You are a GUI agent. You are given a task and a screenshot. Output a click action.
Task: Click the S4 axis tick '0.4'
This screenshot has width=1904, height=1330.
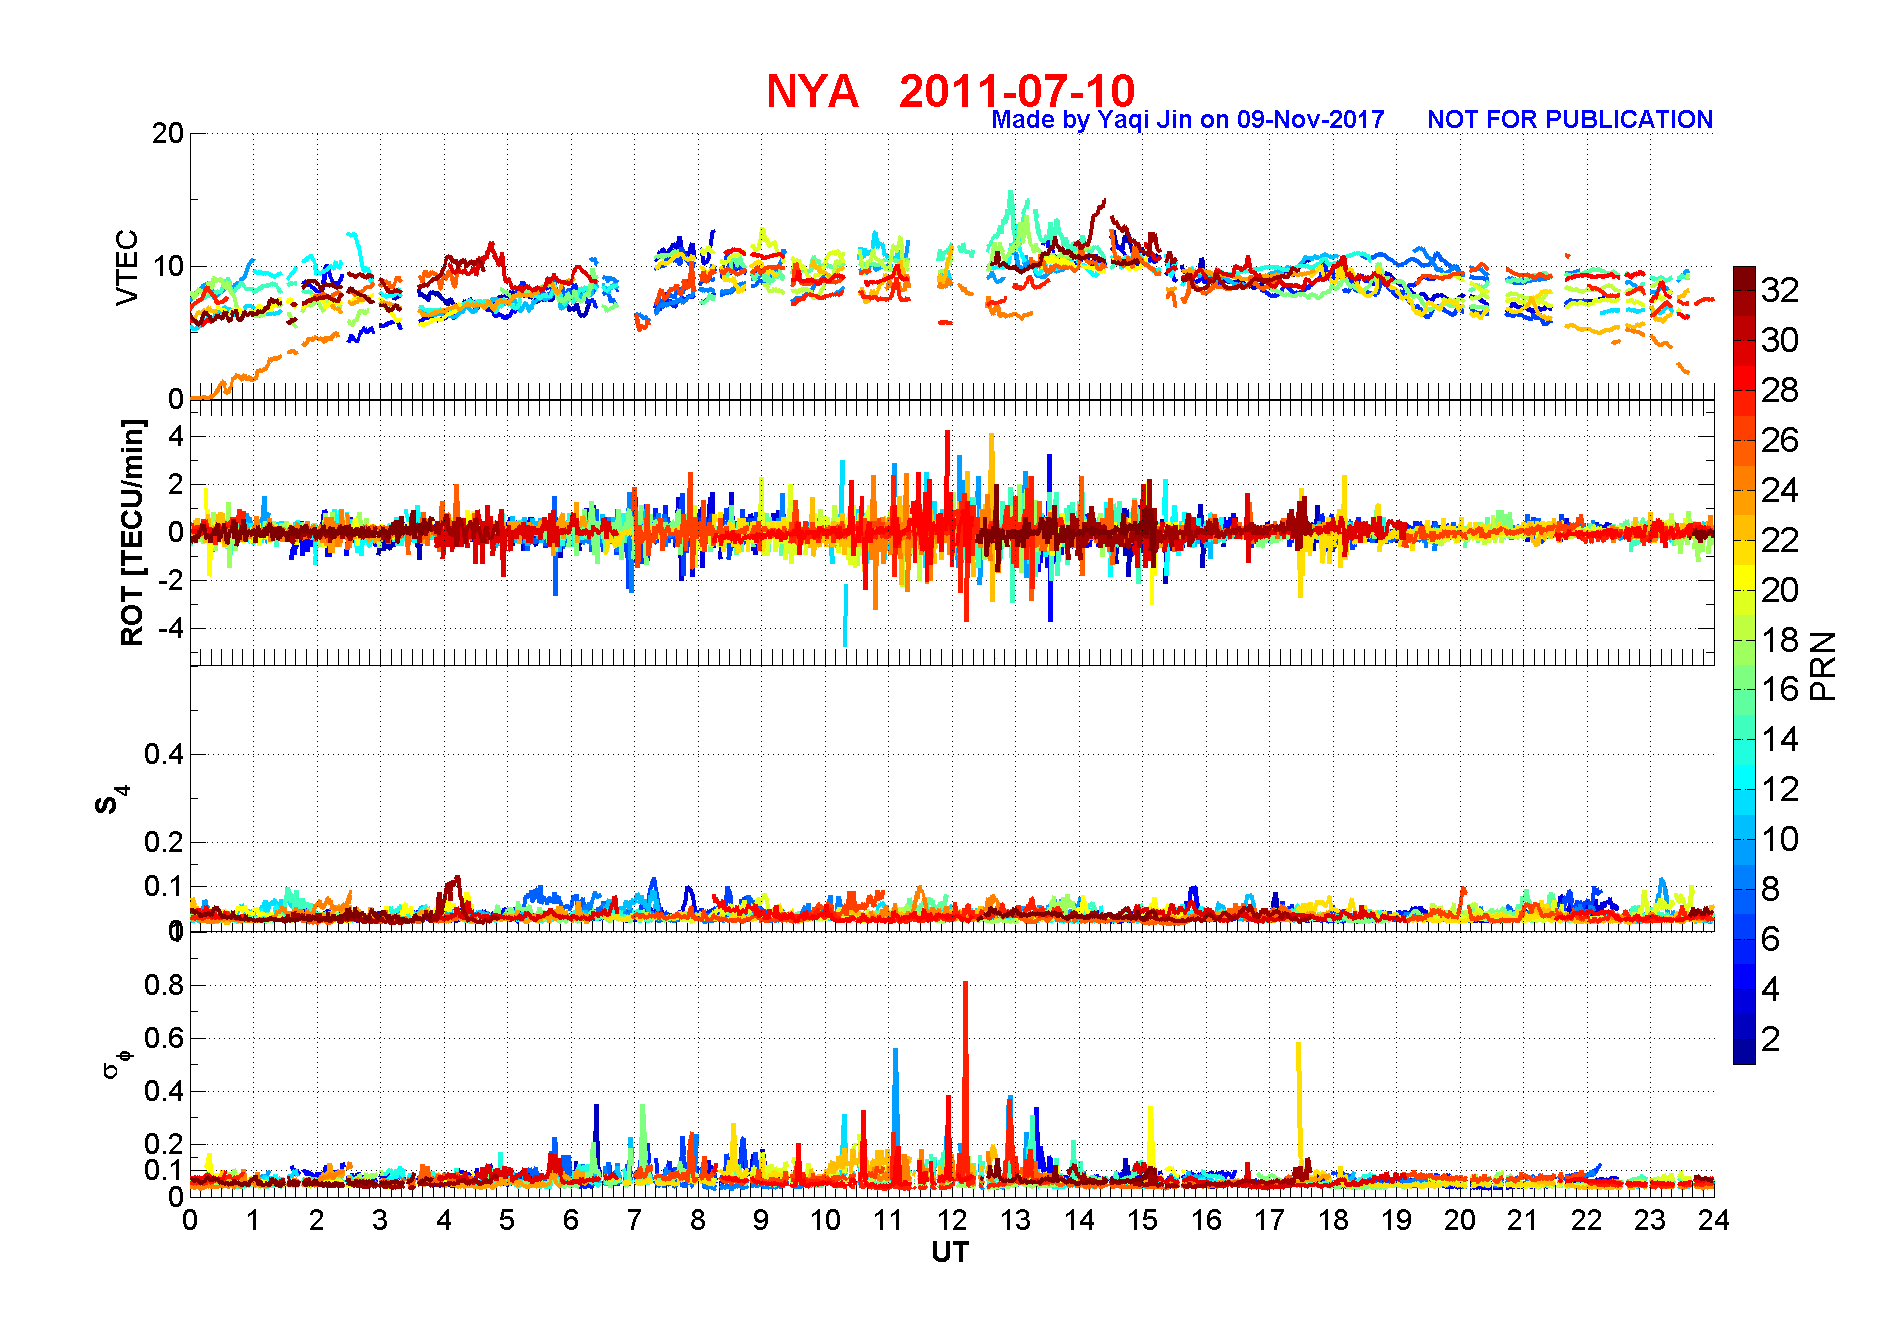(164, 754)
